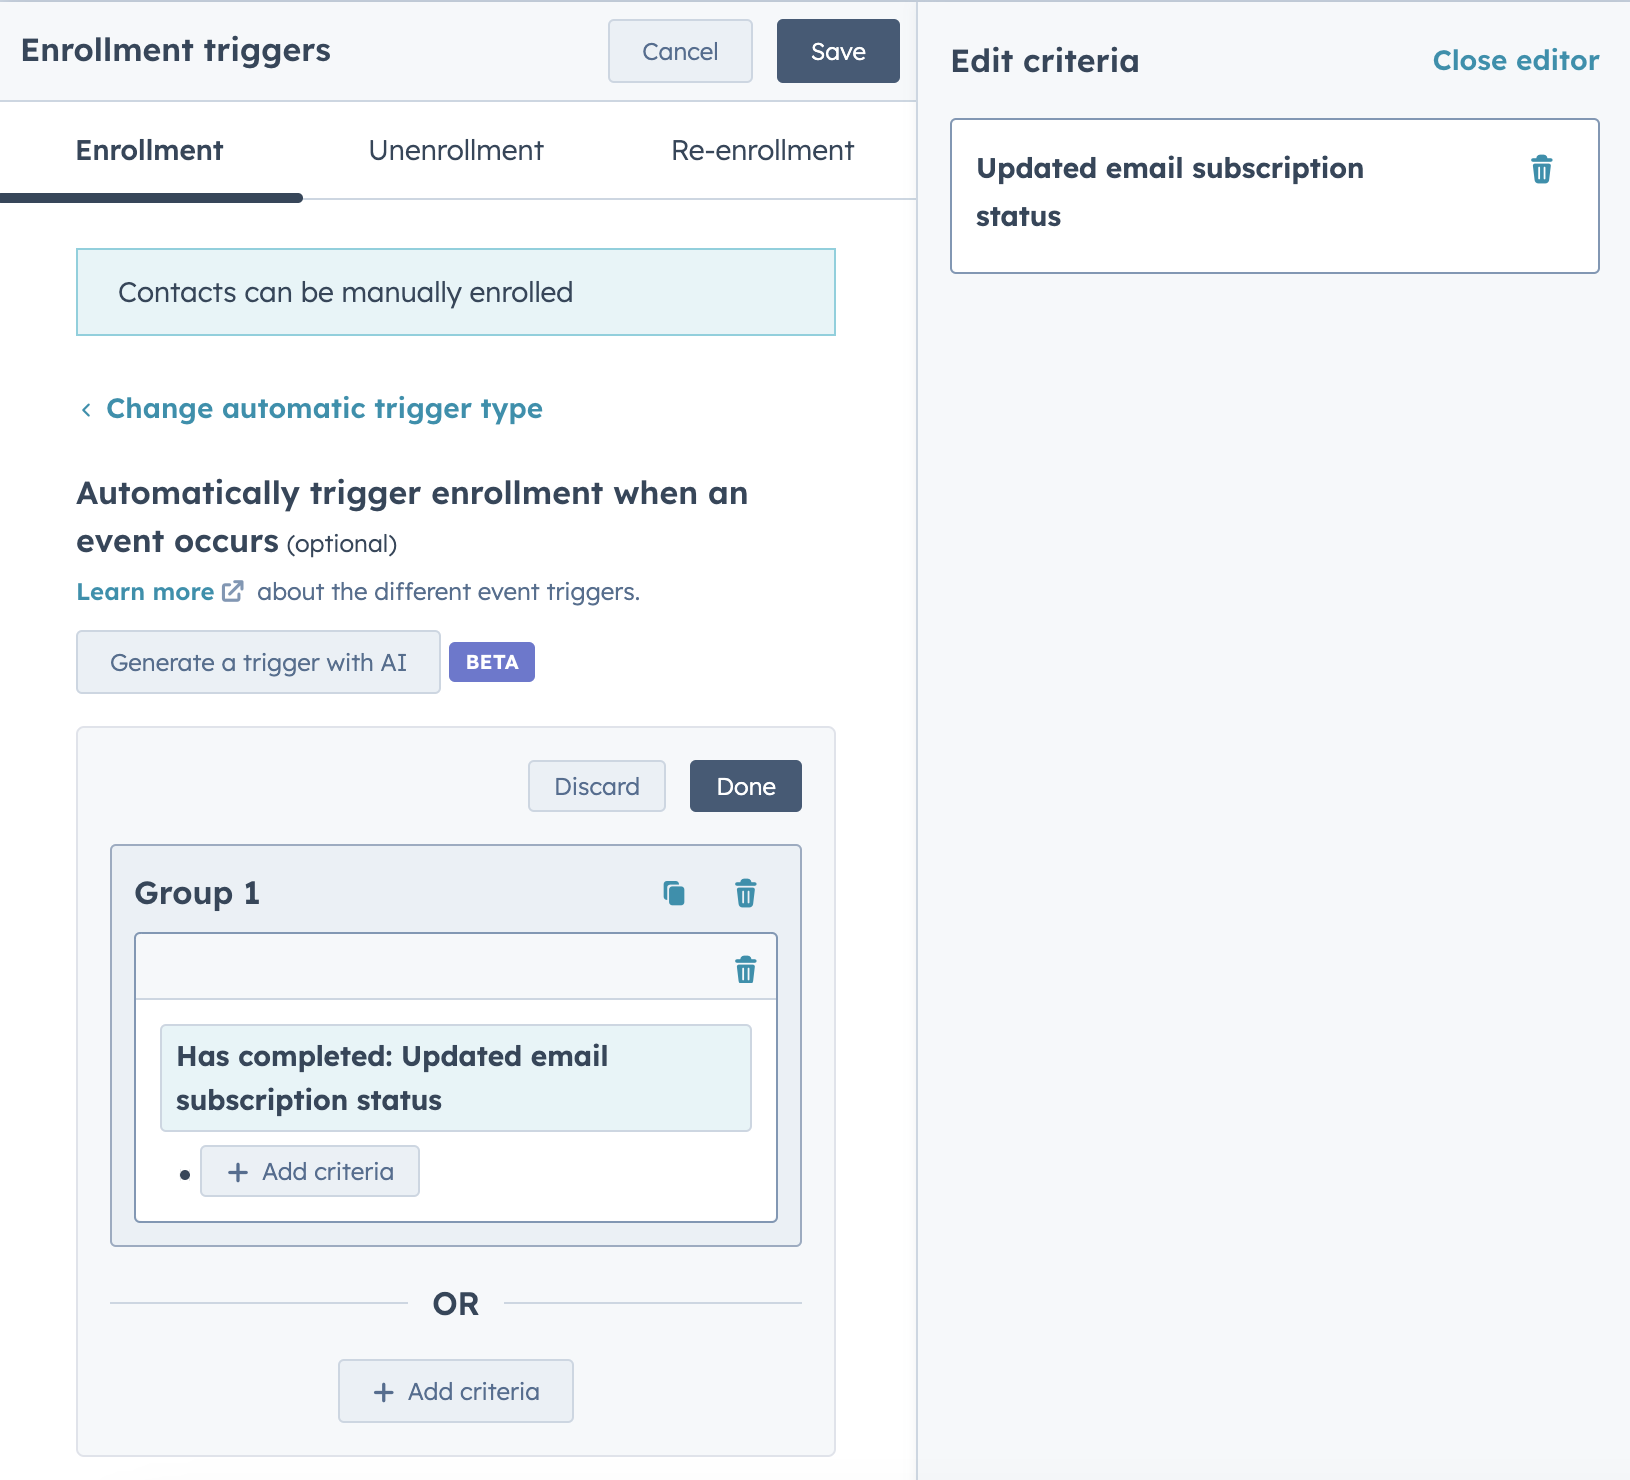This screenshot has width=1630, height=1480.
Task: Open the Re-enrollment tab
Action: click(762, 150)
